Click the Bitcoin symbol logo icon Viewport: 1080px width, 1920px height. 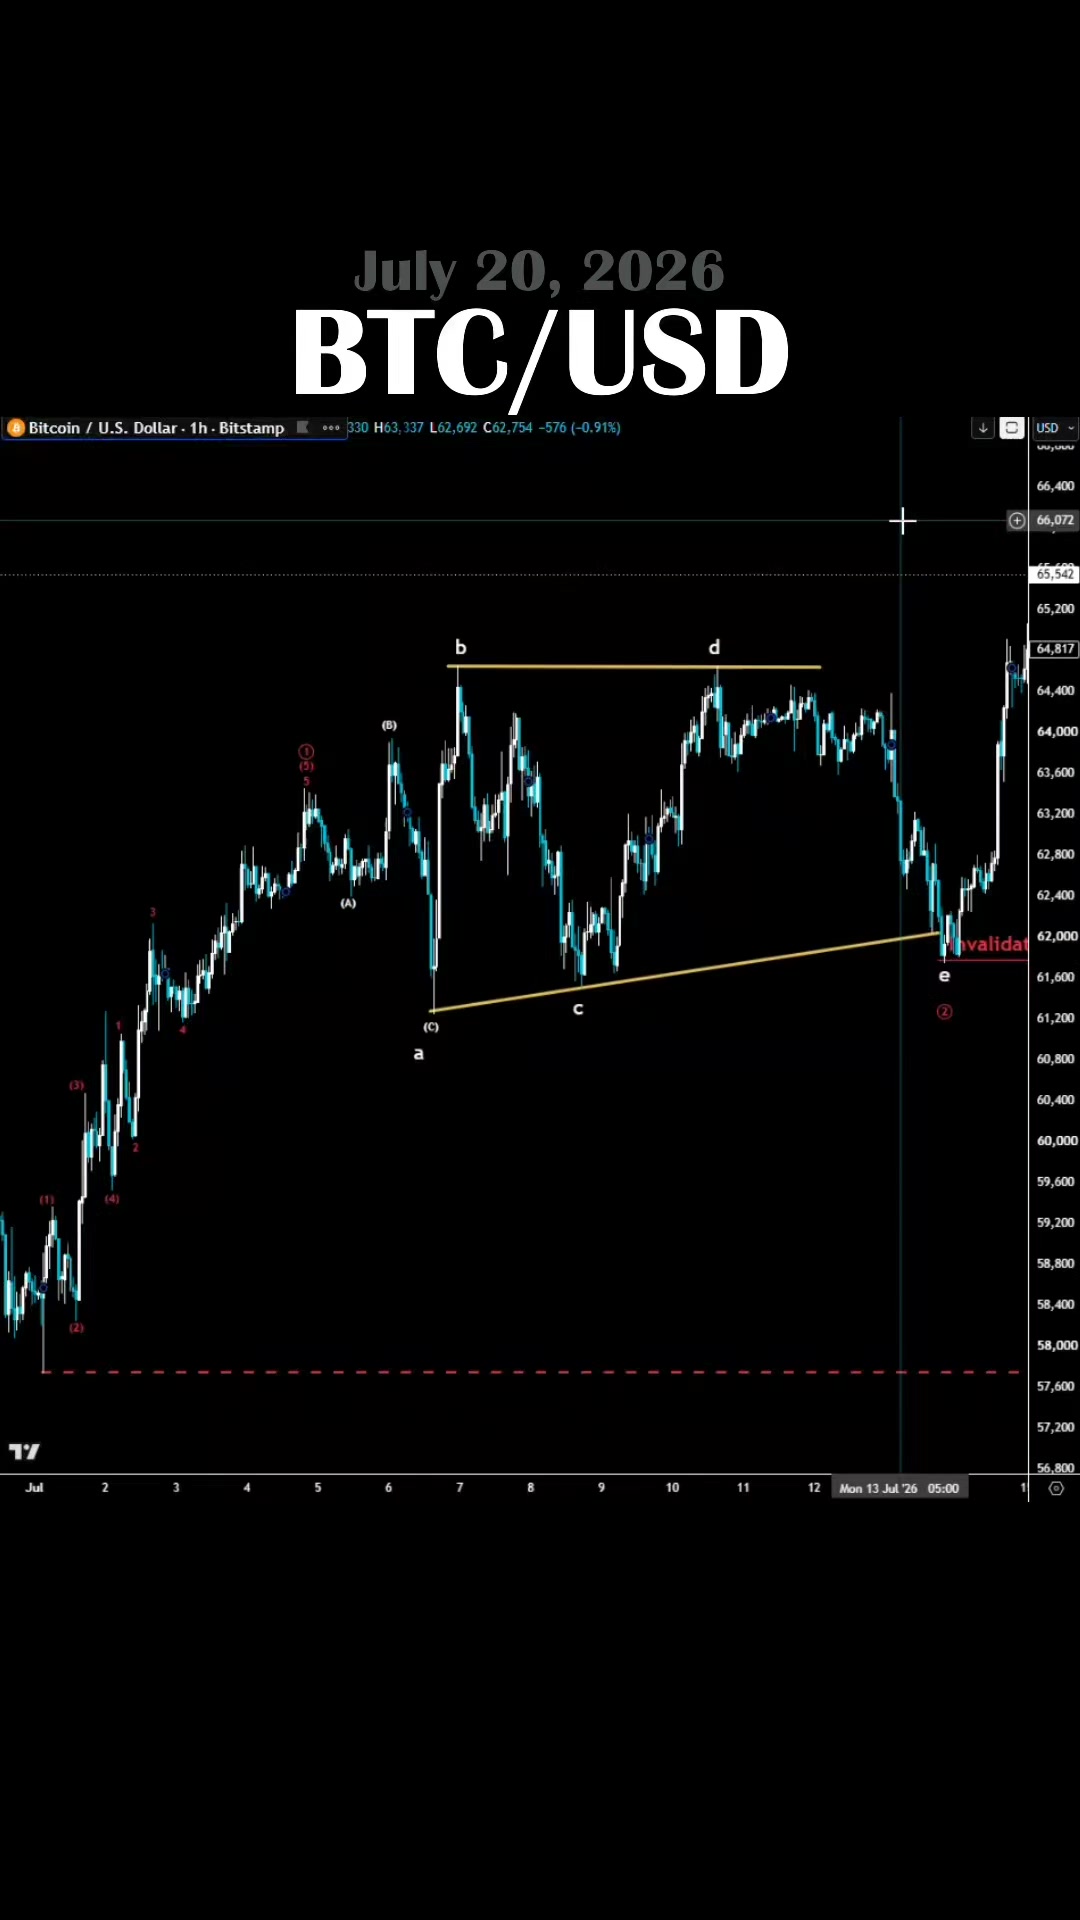[15, 428]
